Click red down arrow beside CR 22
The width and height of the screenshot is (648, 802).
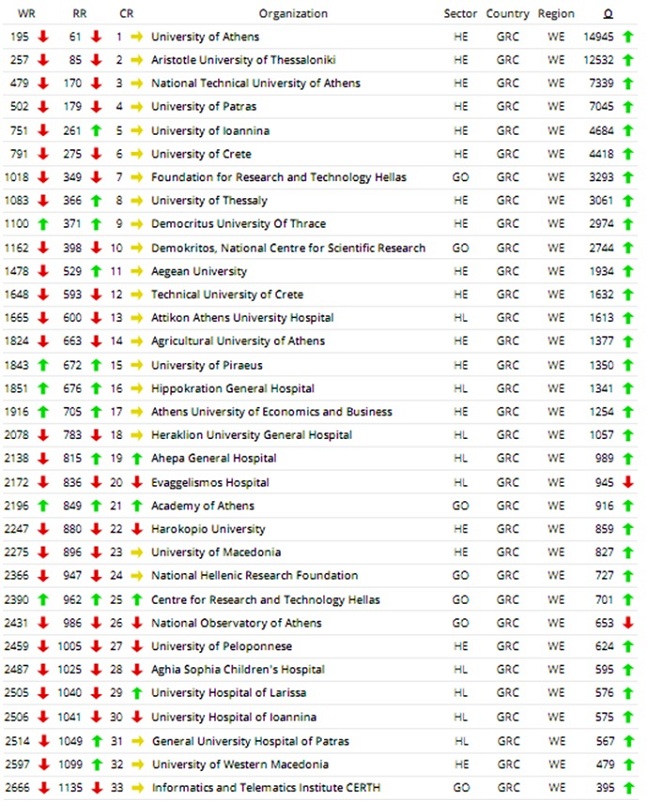pyautogui.click(x=137, y=529)
